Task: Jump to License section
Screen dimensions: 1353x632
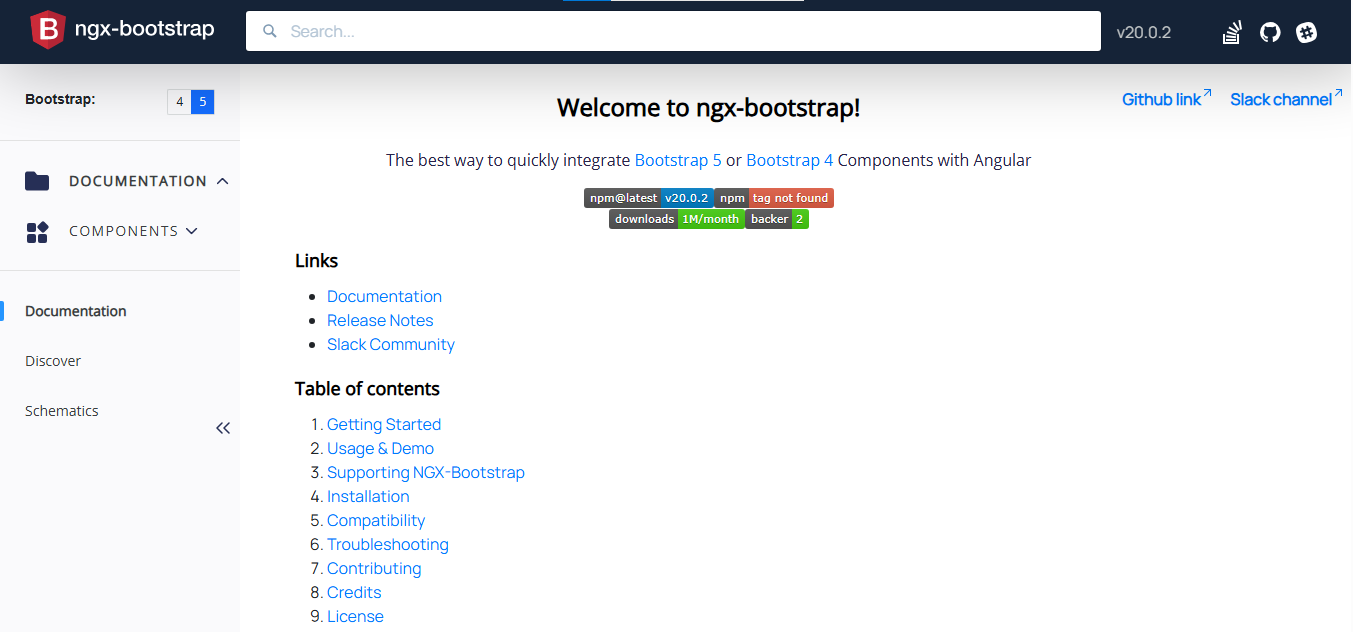Action: [x=355, y=616]
